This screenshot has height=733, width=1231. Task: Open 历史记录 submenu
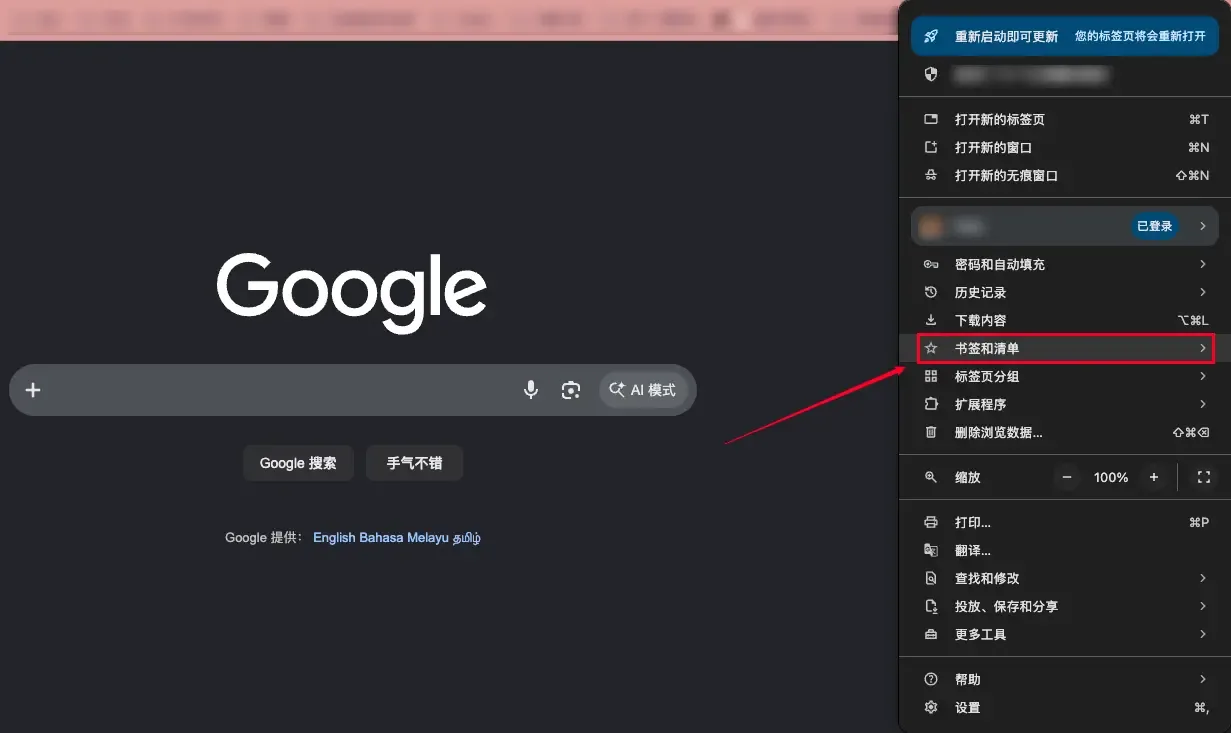coord(1064,292)
